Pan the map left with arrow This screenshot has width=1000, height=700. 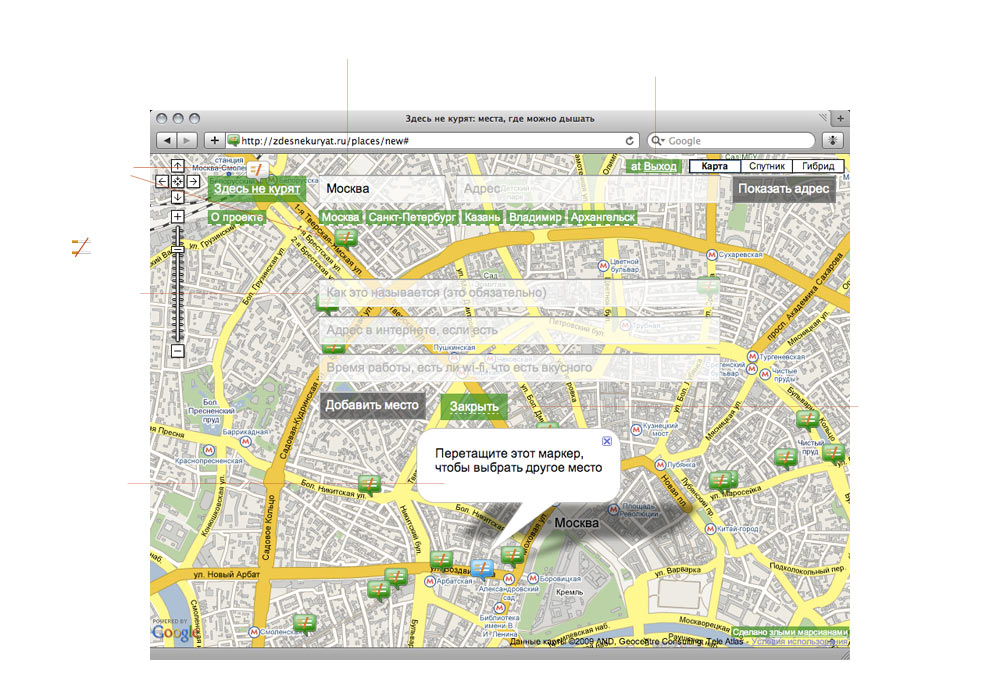point(162,182)
